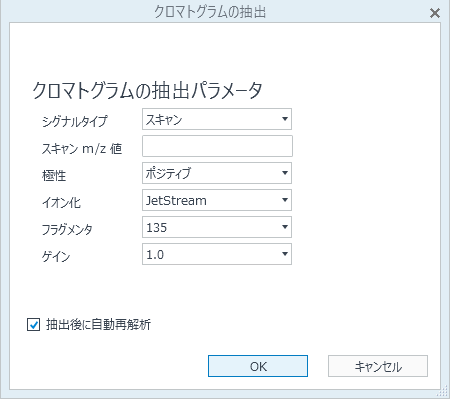Click the 抽出後に自動再解析 label text

click(98, 324)
